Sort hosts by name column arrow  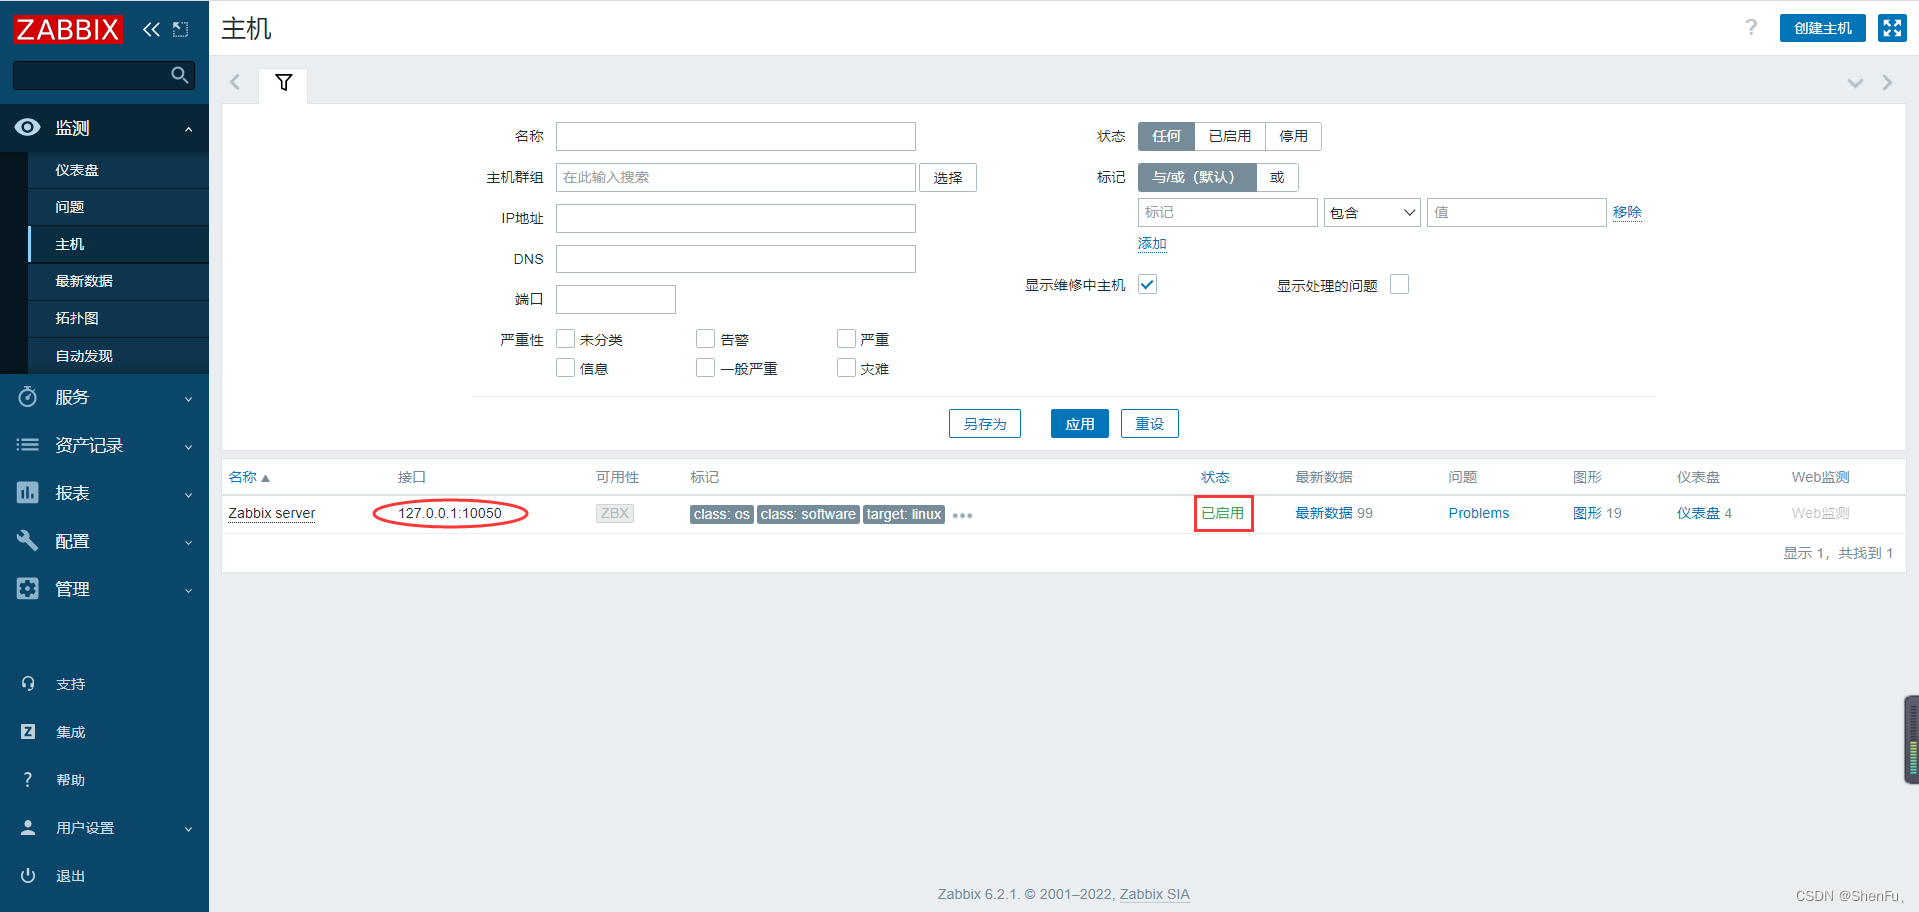tap(265, 478)
